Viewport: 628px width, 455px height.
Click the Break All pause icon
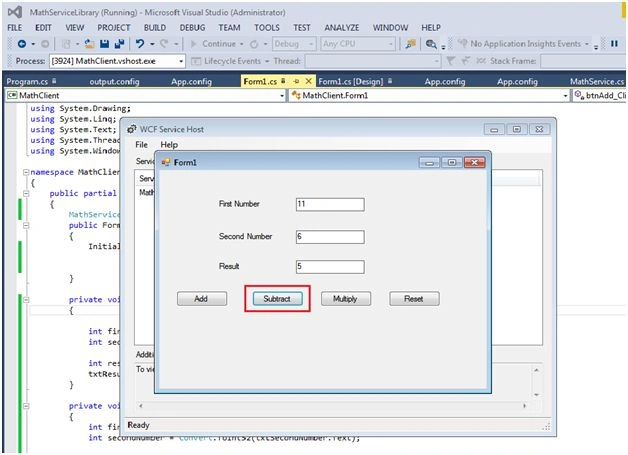(614, 44)
